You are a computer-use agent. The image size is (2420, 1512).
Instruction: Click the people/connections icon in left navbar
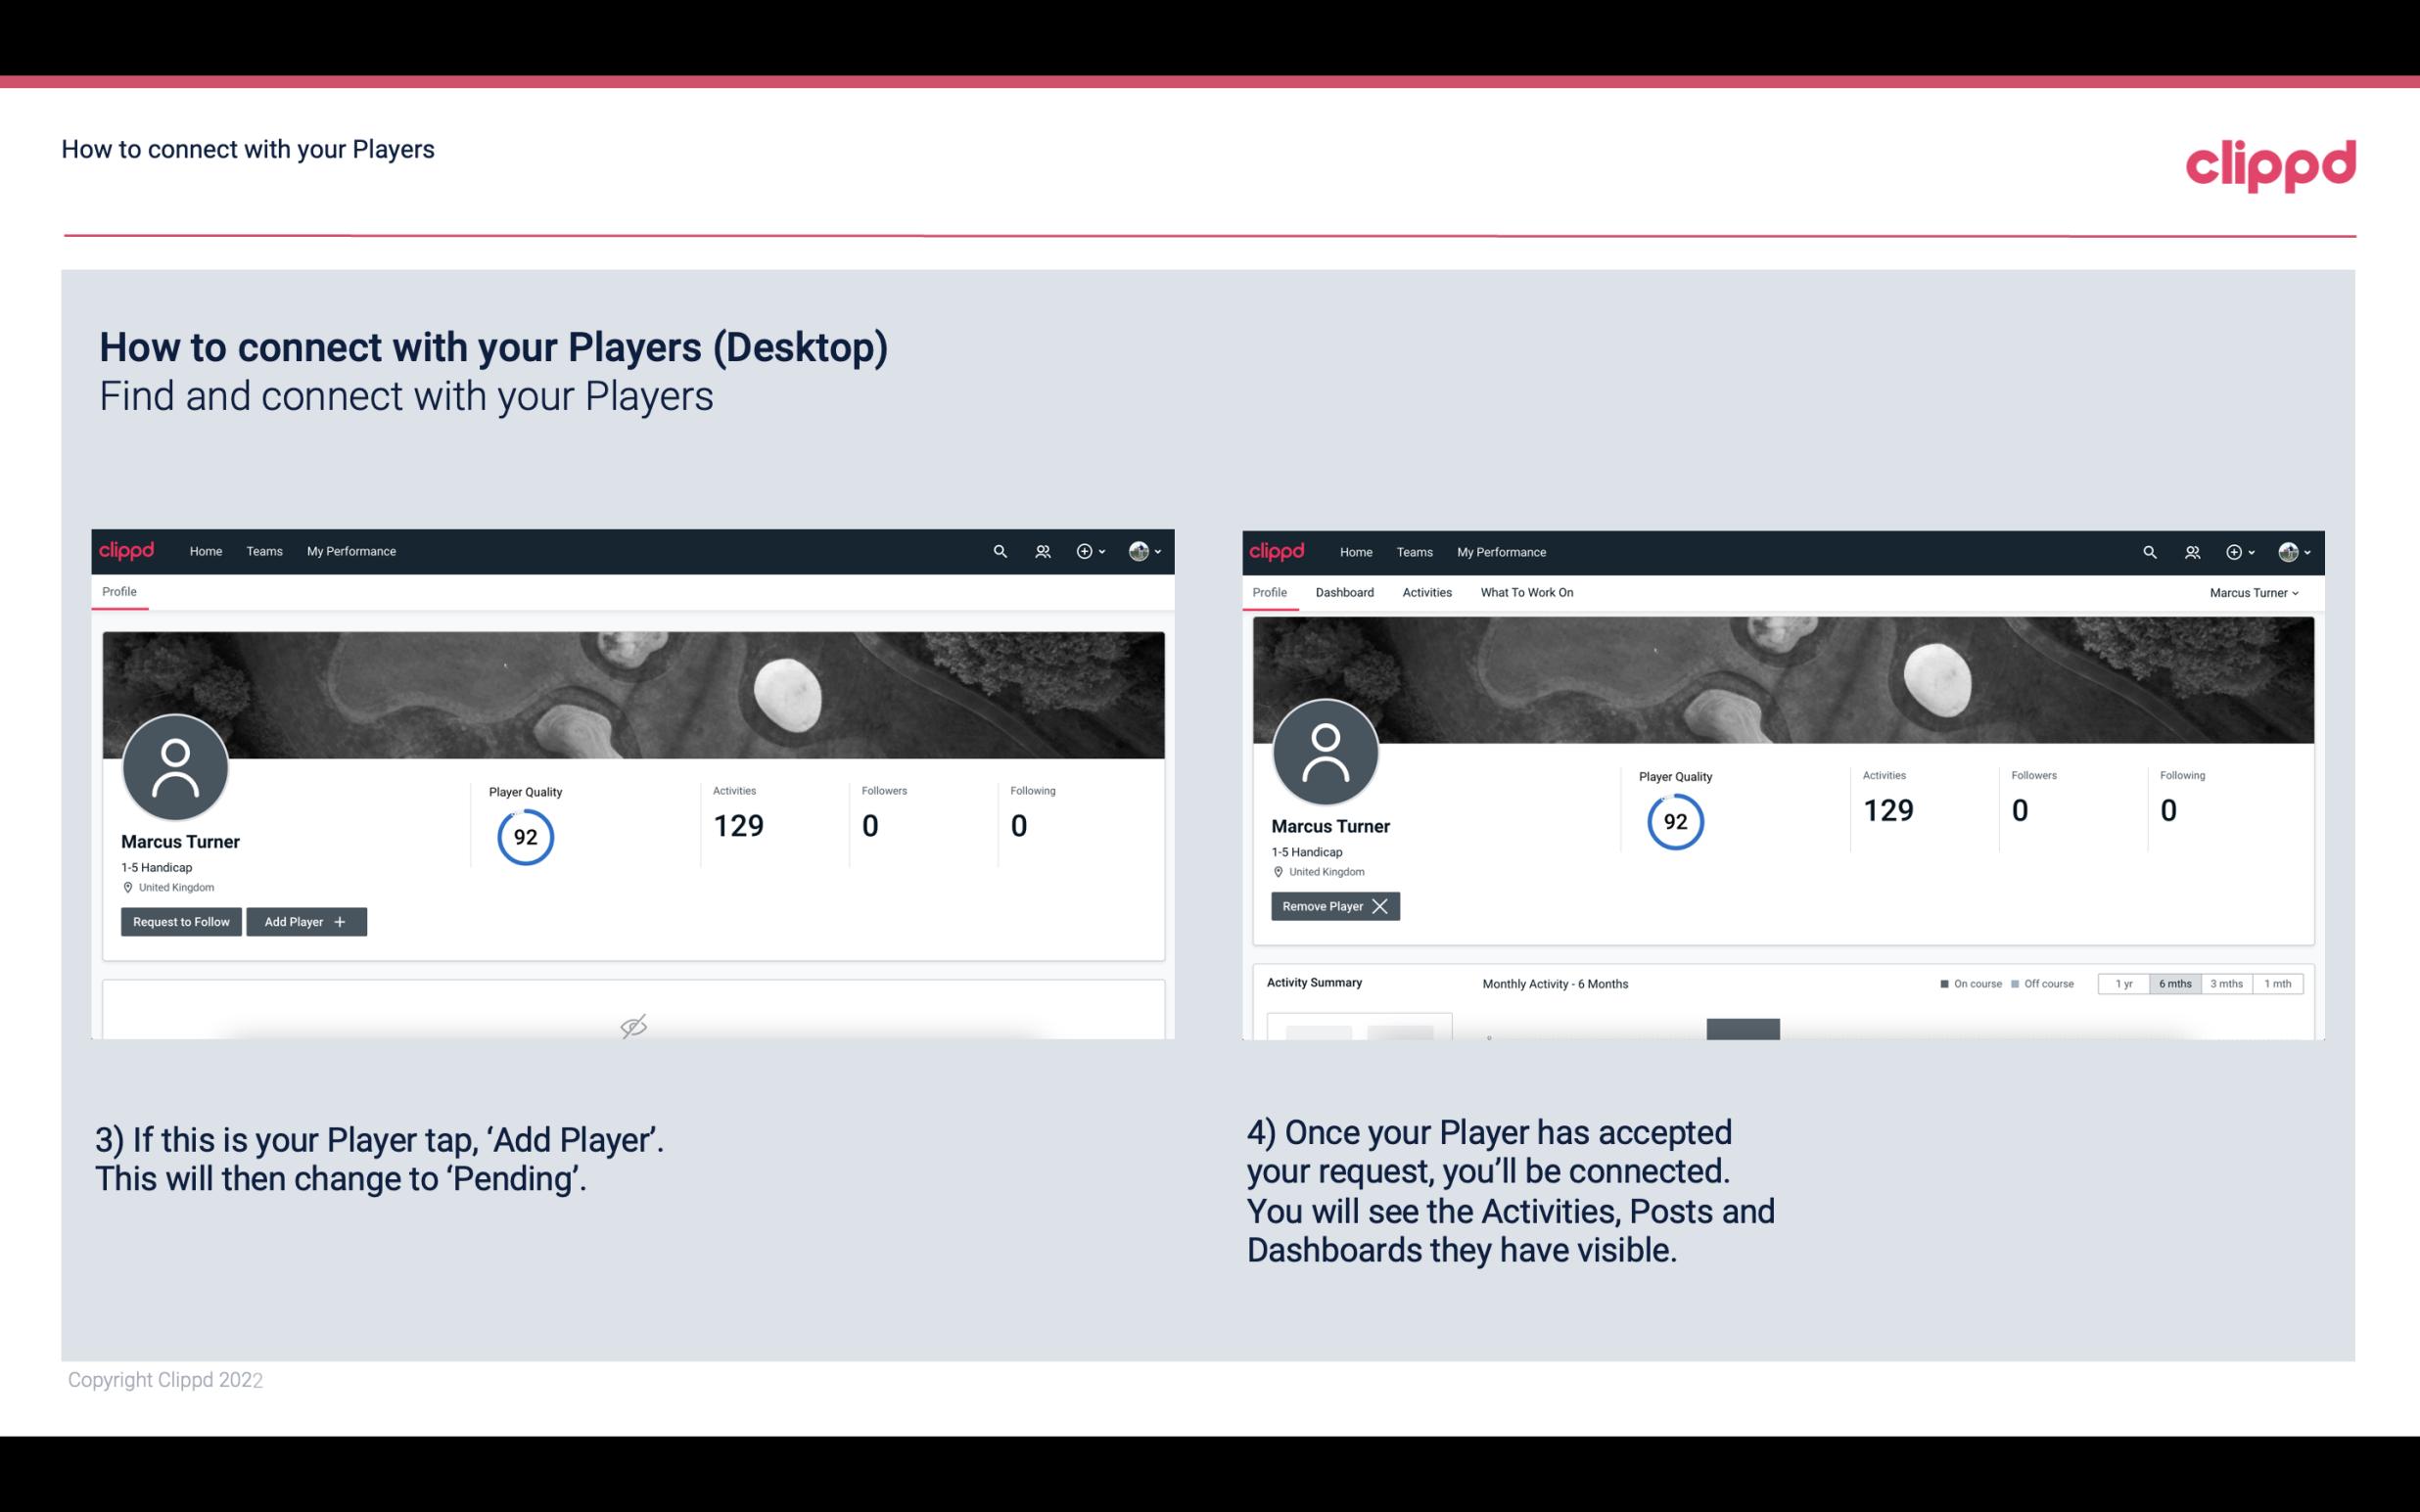coord(1042,550)
